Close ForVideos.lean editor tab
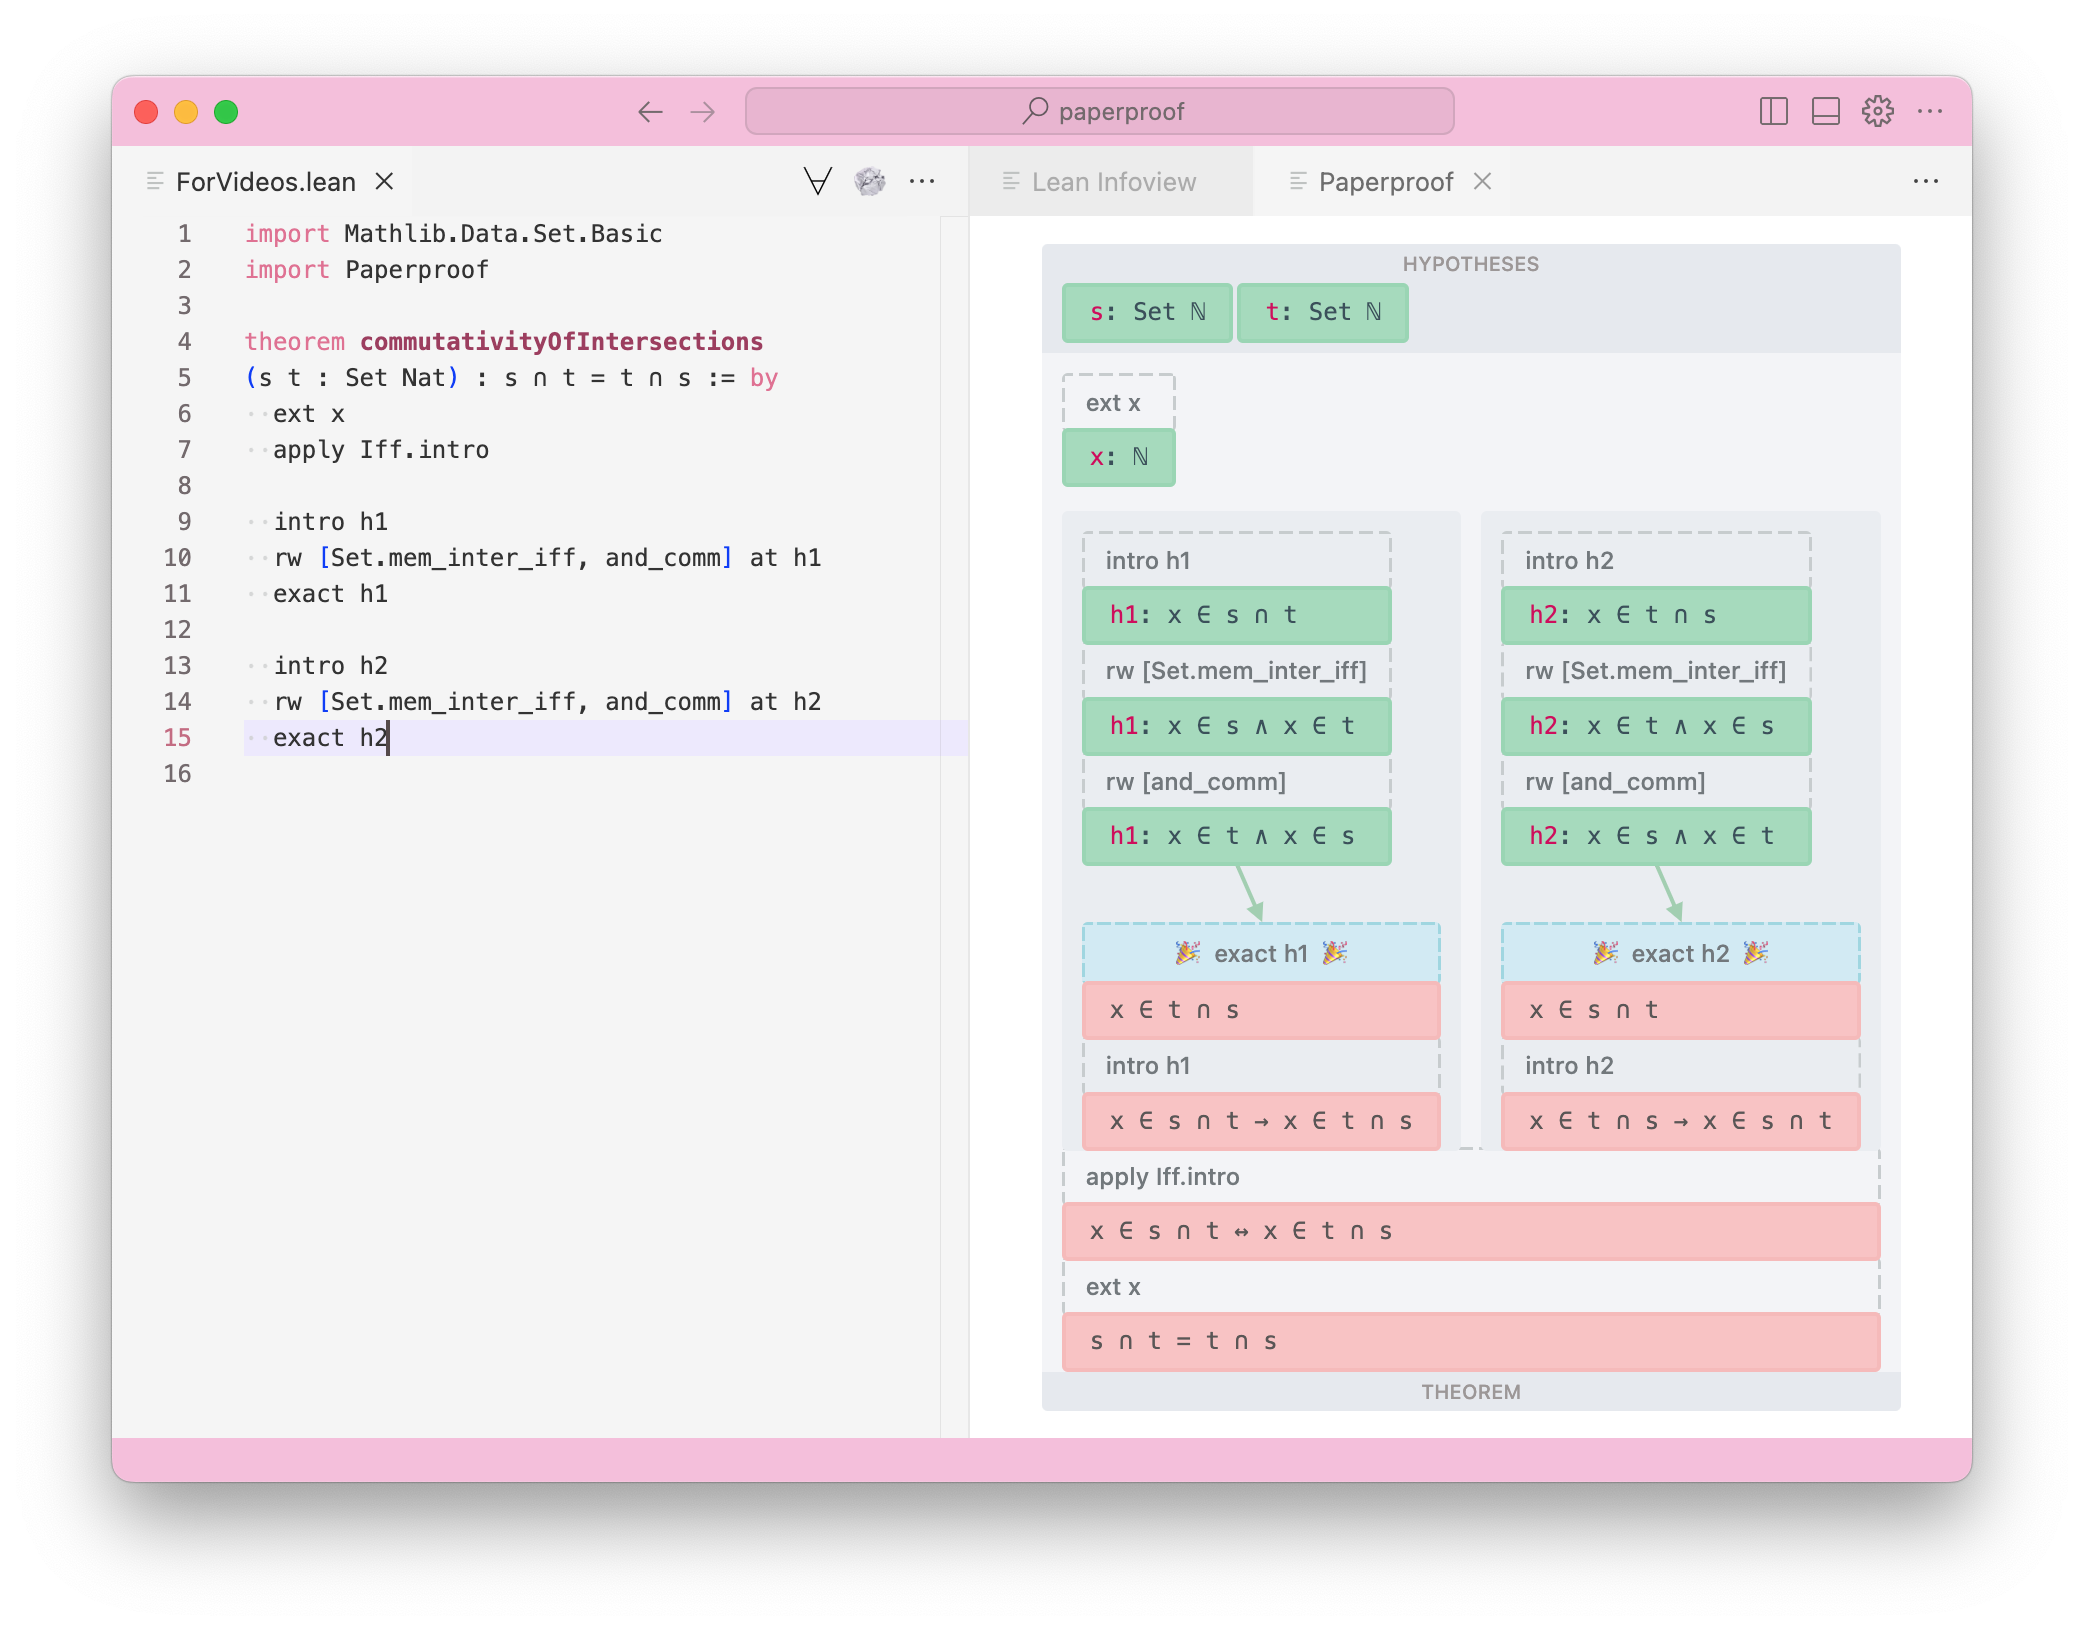The height and width of the screenshot is (1630, 2084). click(384, 181)
